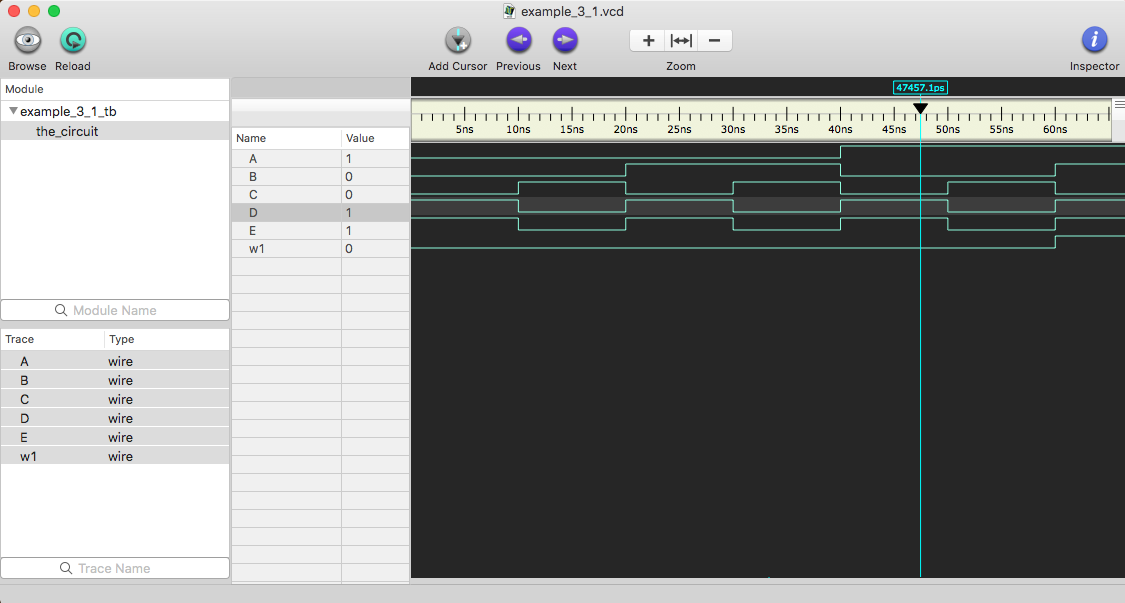Click the Browse eye icon

28,40
